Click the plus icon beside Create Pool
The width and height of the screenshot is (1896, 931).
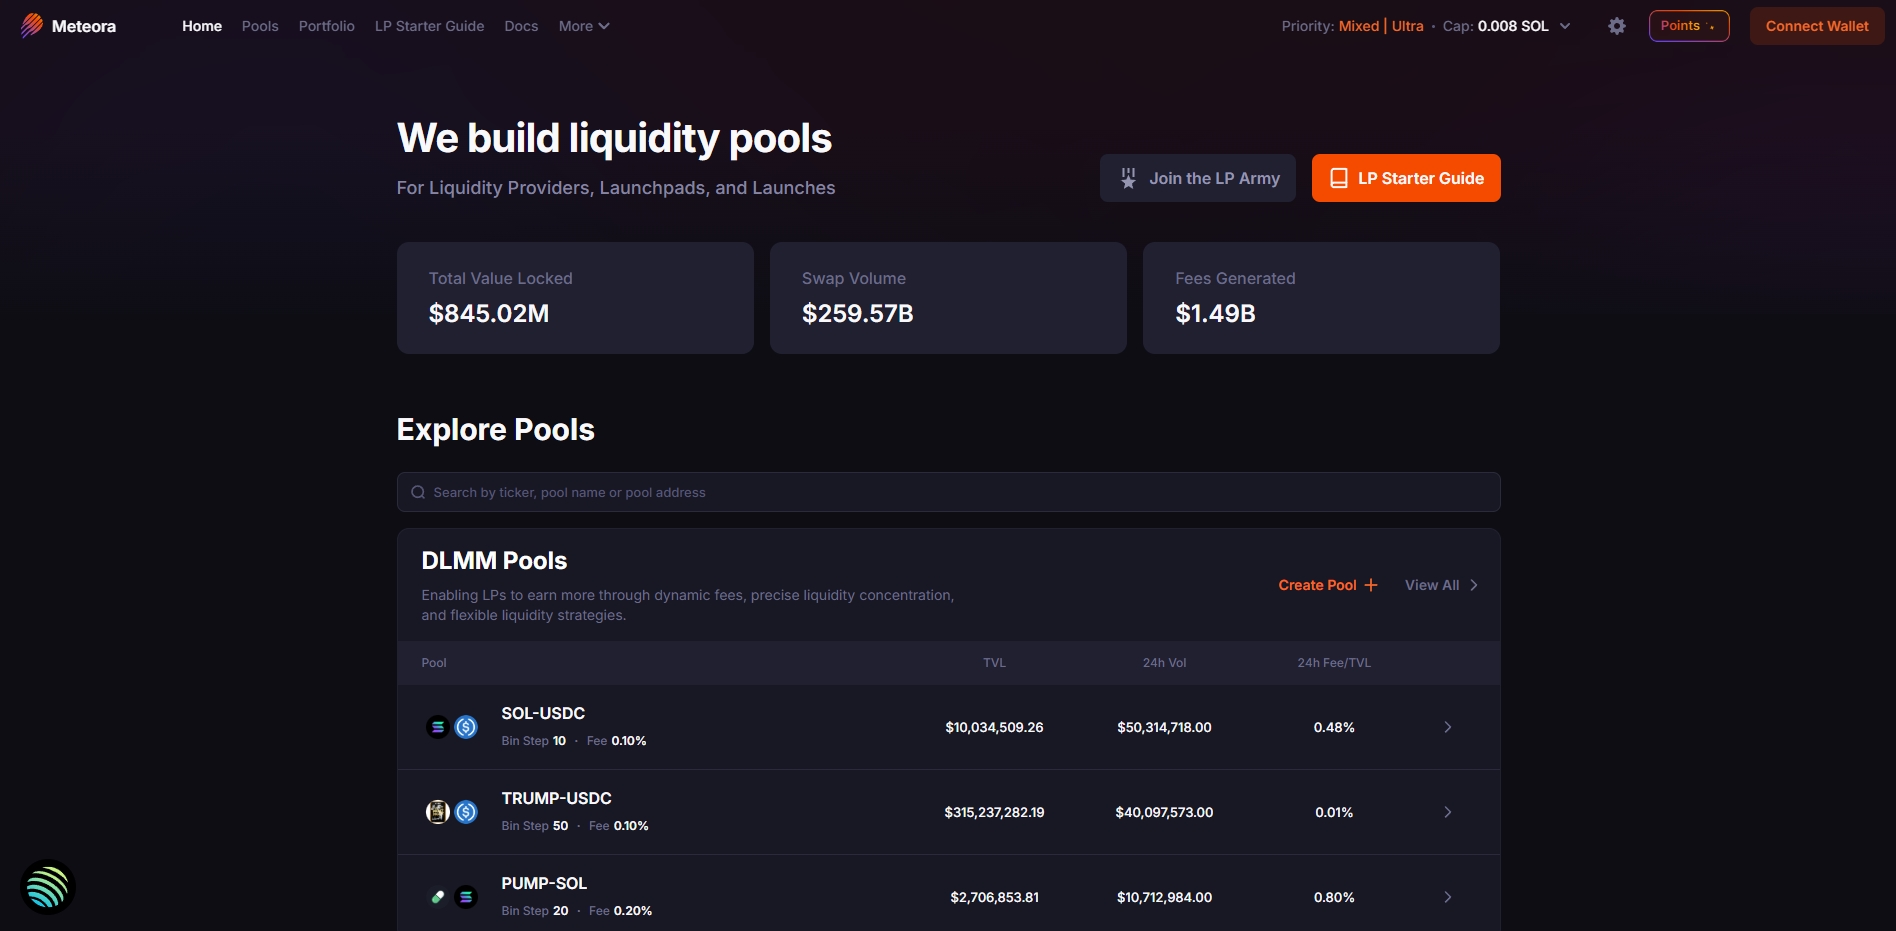pos(1371,585)
